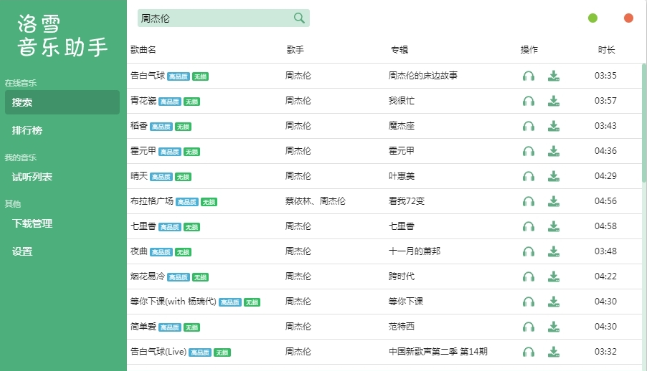Viewport: 647px width, 371px height.
Task: Play 七里香 headphone icon
Action: coord(529,227)
